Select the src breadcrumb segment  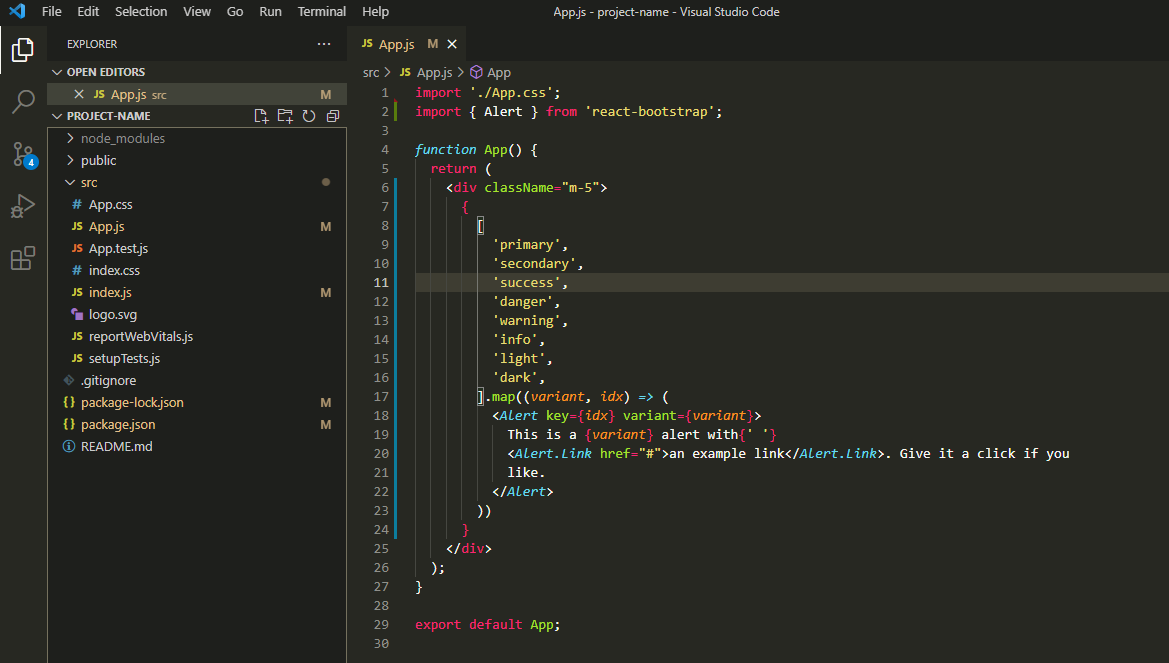[371, 72]
